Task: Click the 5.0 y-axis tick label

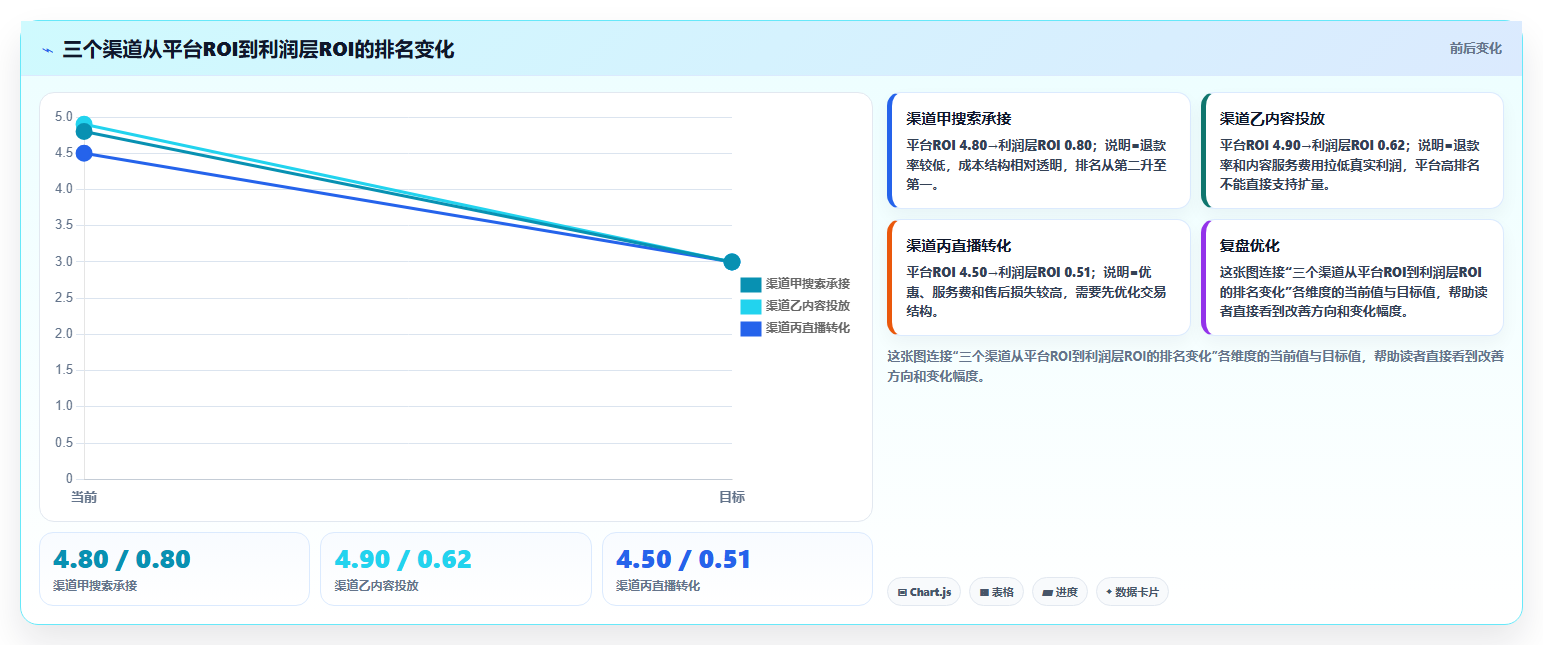Action: 63,117
